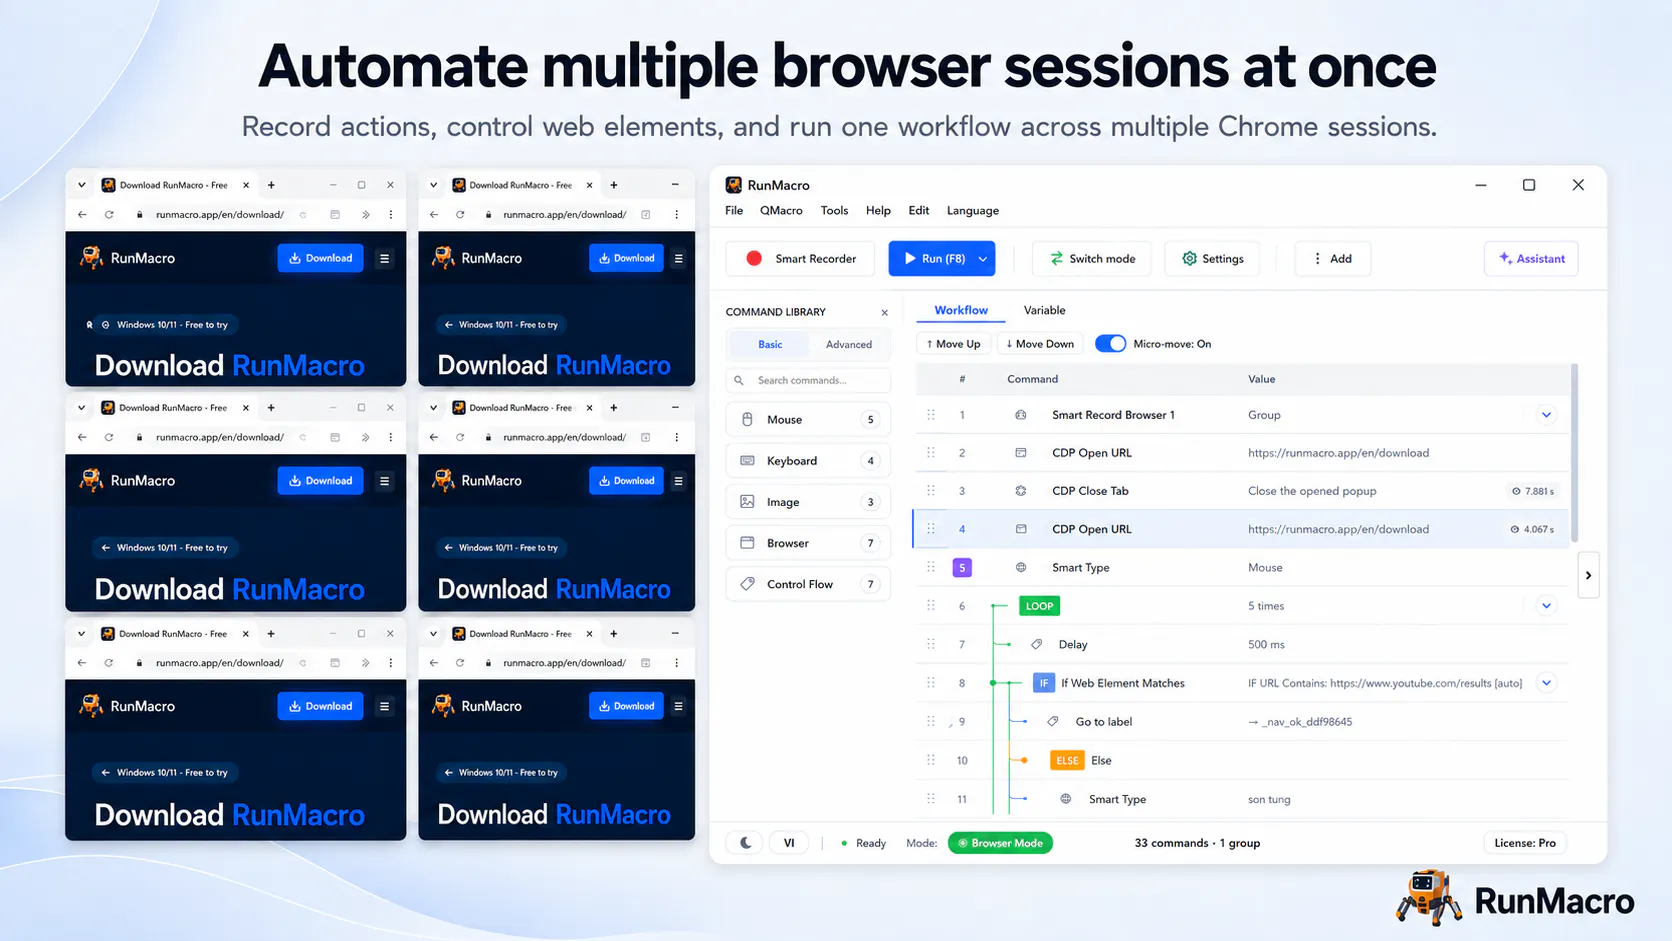Collapse the LOOP 5 times row chevron
Viewport: 1672px width, 941px height.
pos(1546,606)
